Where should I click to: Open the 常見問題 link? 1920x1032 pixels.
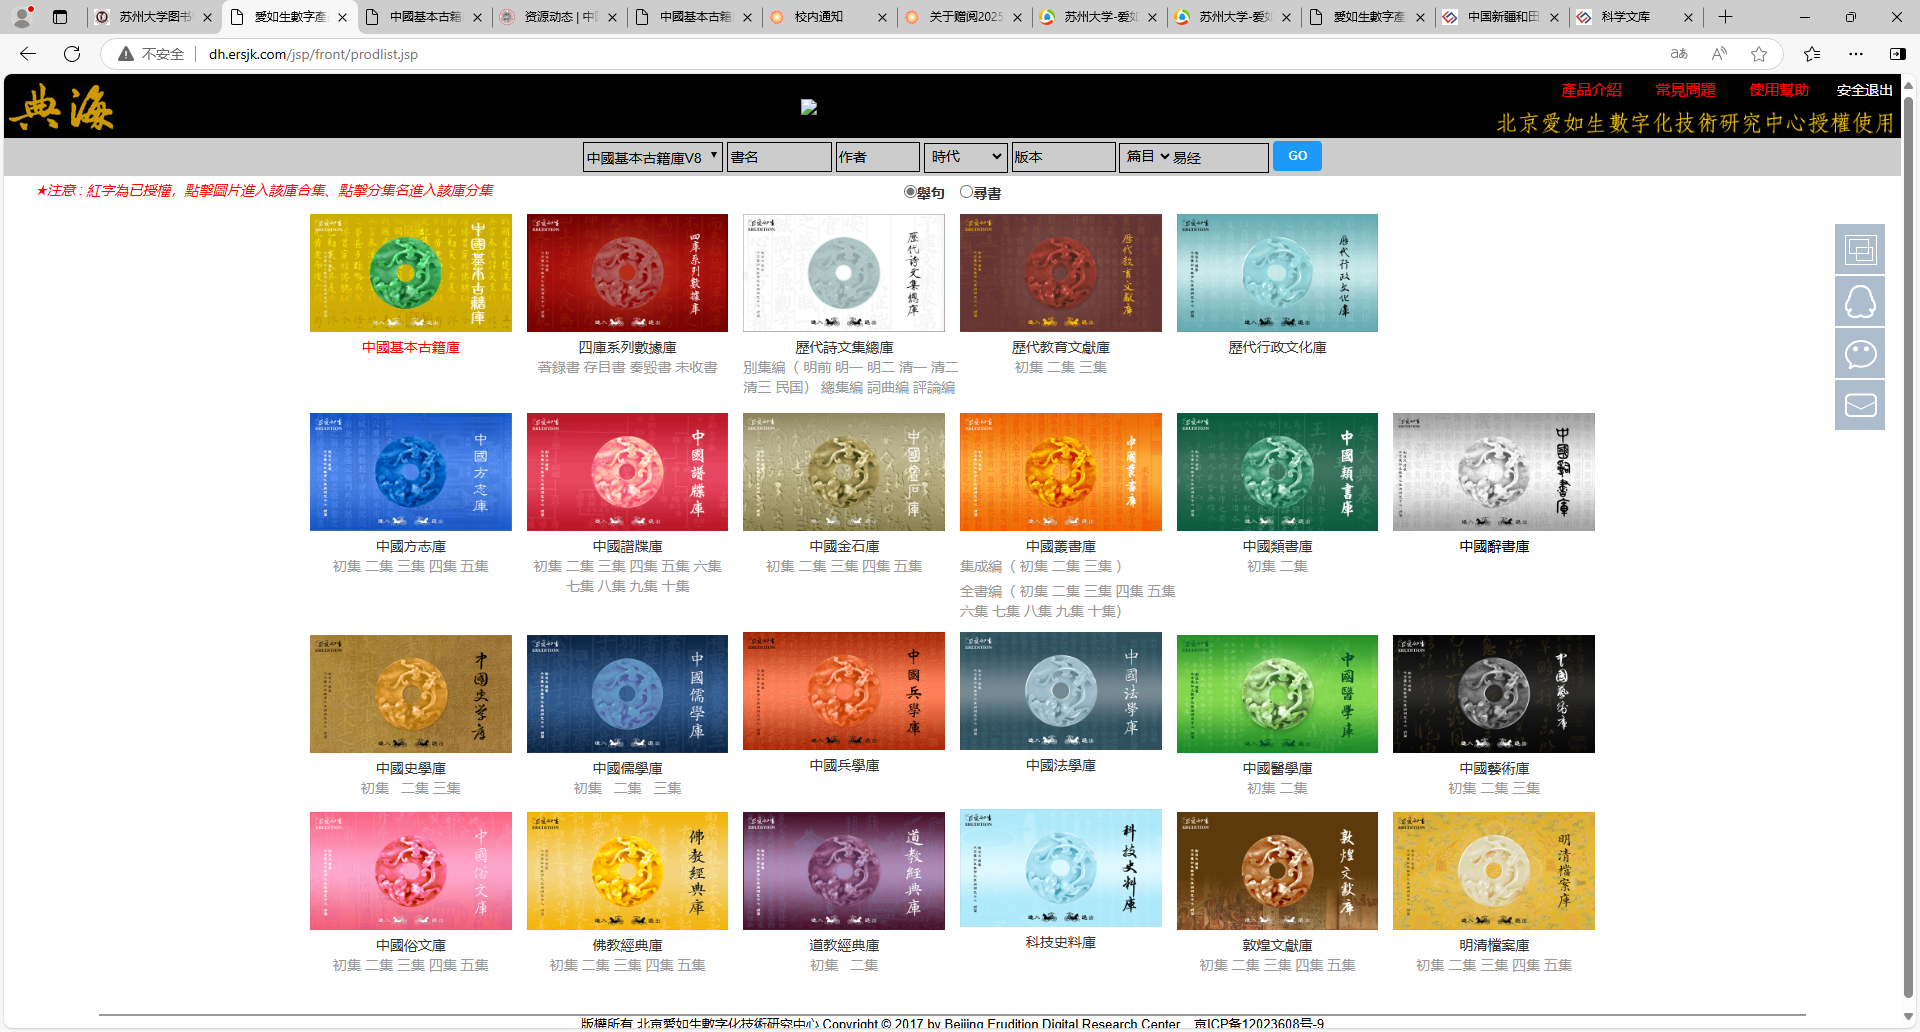click(1685, 90)
